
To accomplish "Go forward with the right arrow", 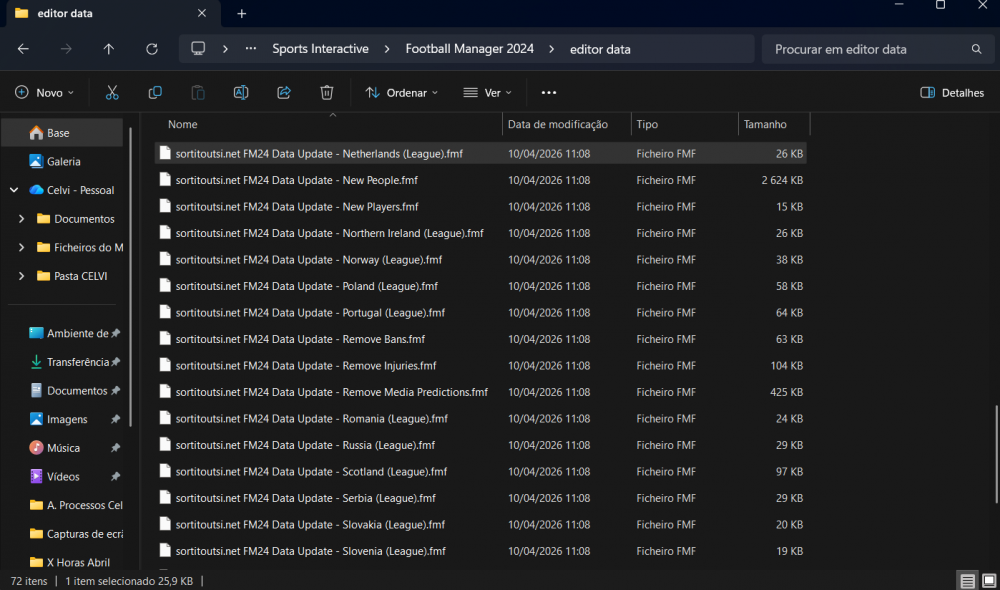I will click(66, 49).
